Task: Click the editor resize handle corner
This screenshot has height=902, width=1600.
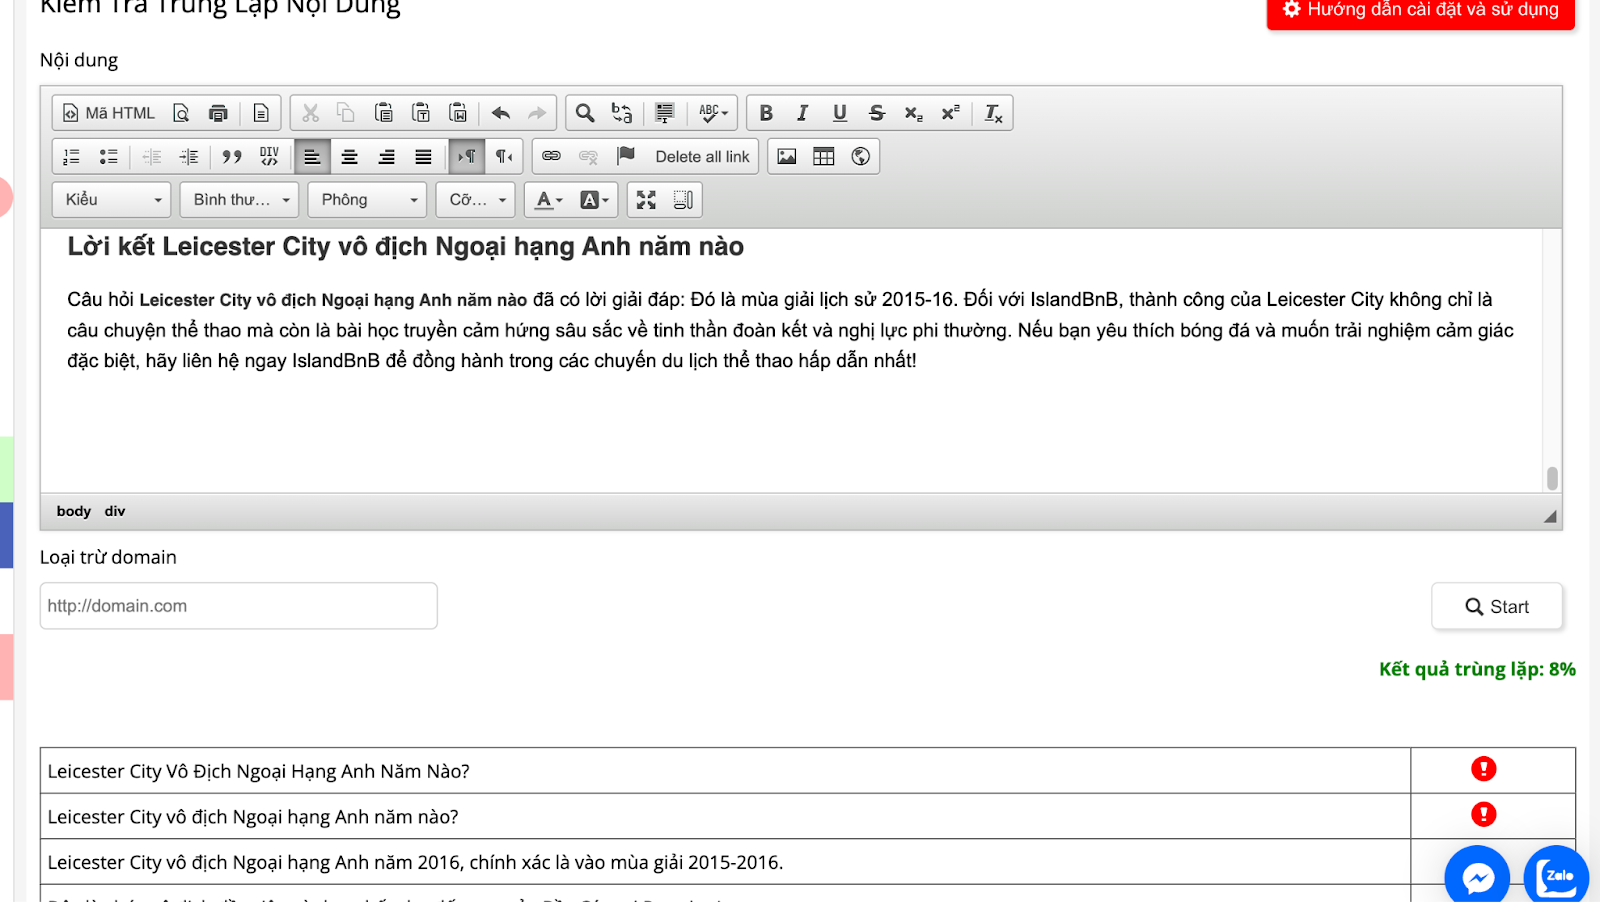Action: (1550, 516)
